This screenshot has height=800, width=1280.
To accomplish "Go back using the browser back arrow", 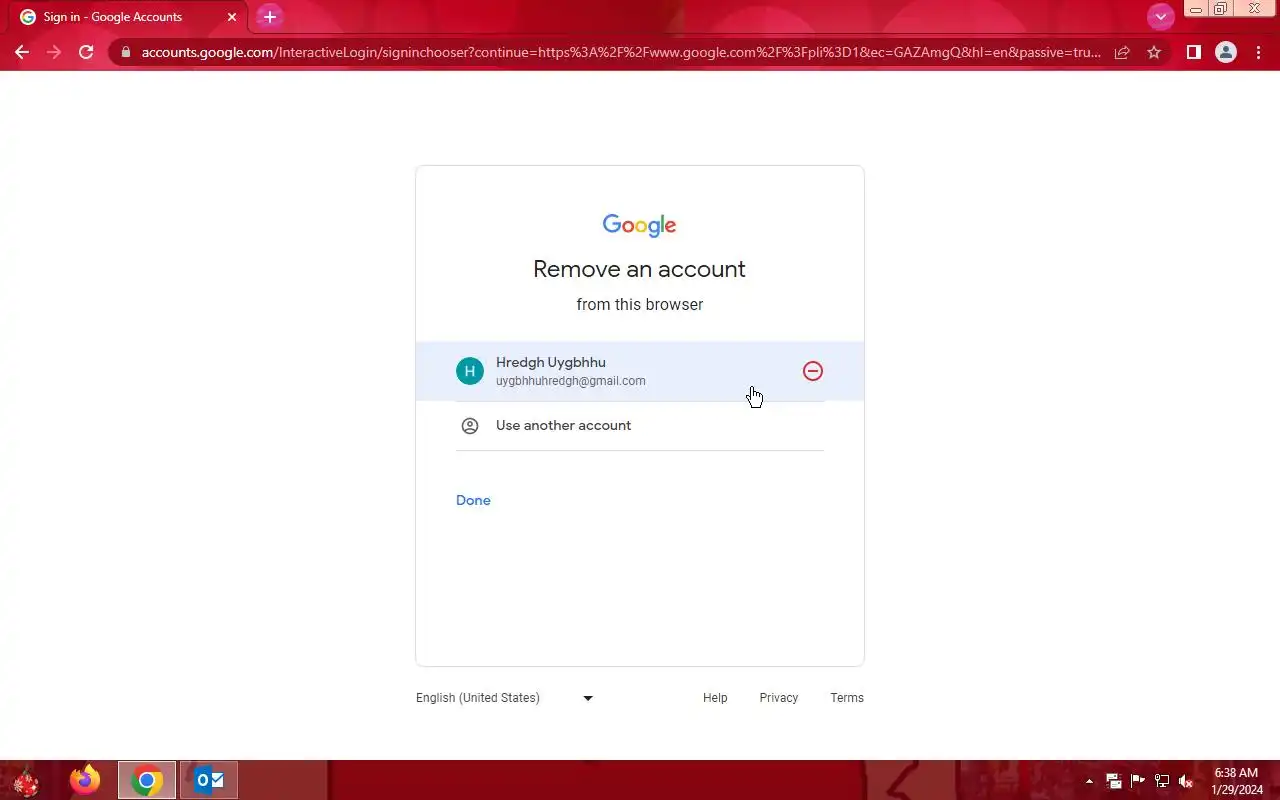I will coord(22,52).
